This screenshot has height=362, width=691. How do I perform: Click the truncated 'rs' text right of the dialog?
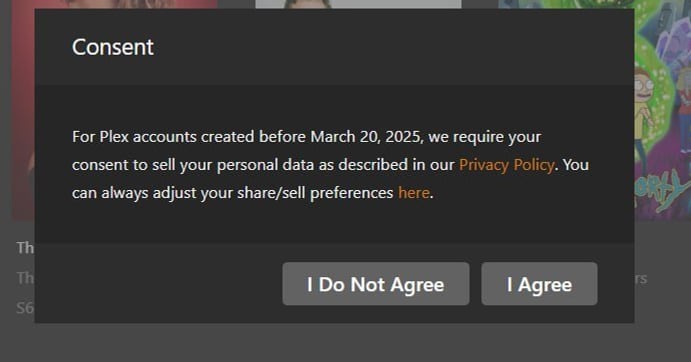pyautogui.click(x=641, y=279)
